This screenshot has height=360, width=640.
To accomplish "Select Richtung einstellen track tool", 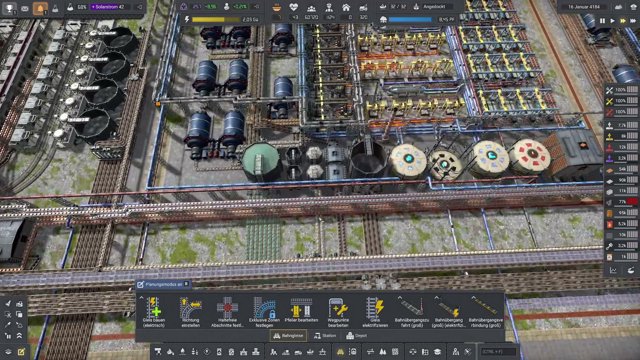I will click(191, 312).
